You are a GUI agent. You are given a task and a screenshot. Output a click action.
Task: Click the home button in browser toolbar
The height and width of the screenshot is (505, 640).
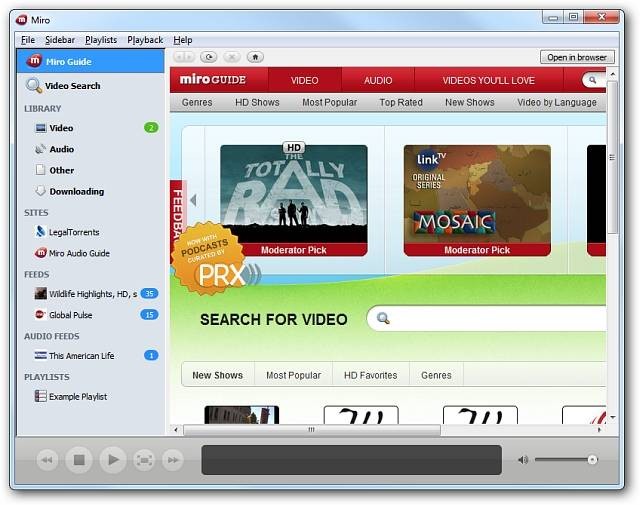[x=256, y=57]
